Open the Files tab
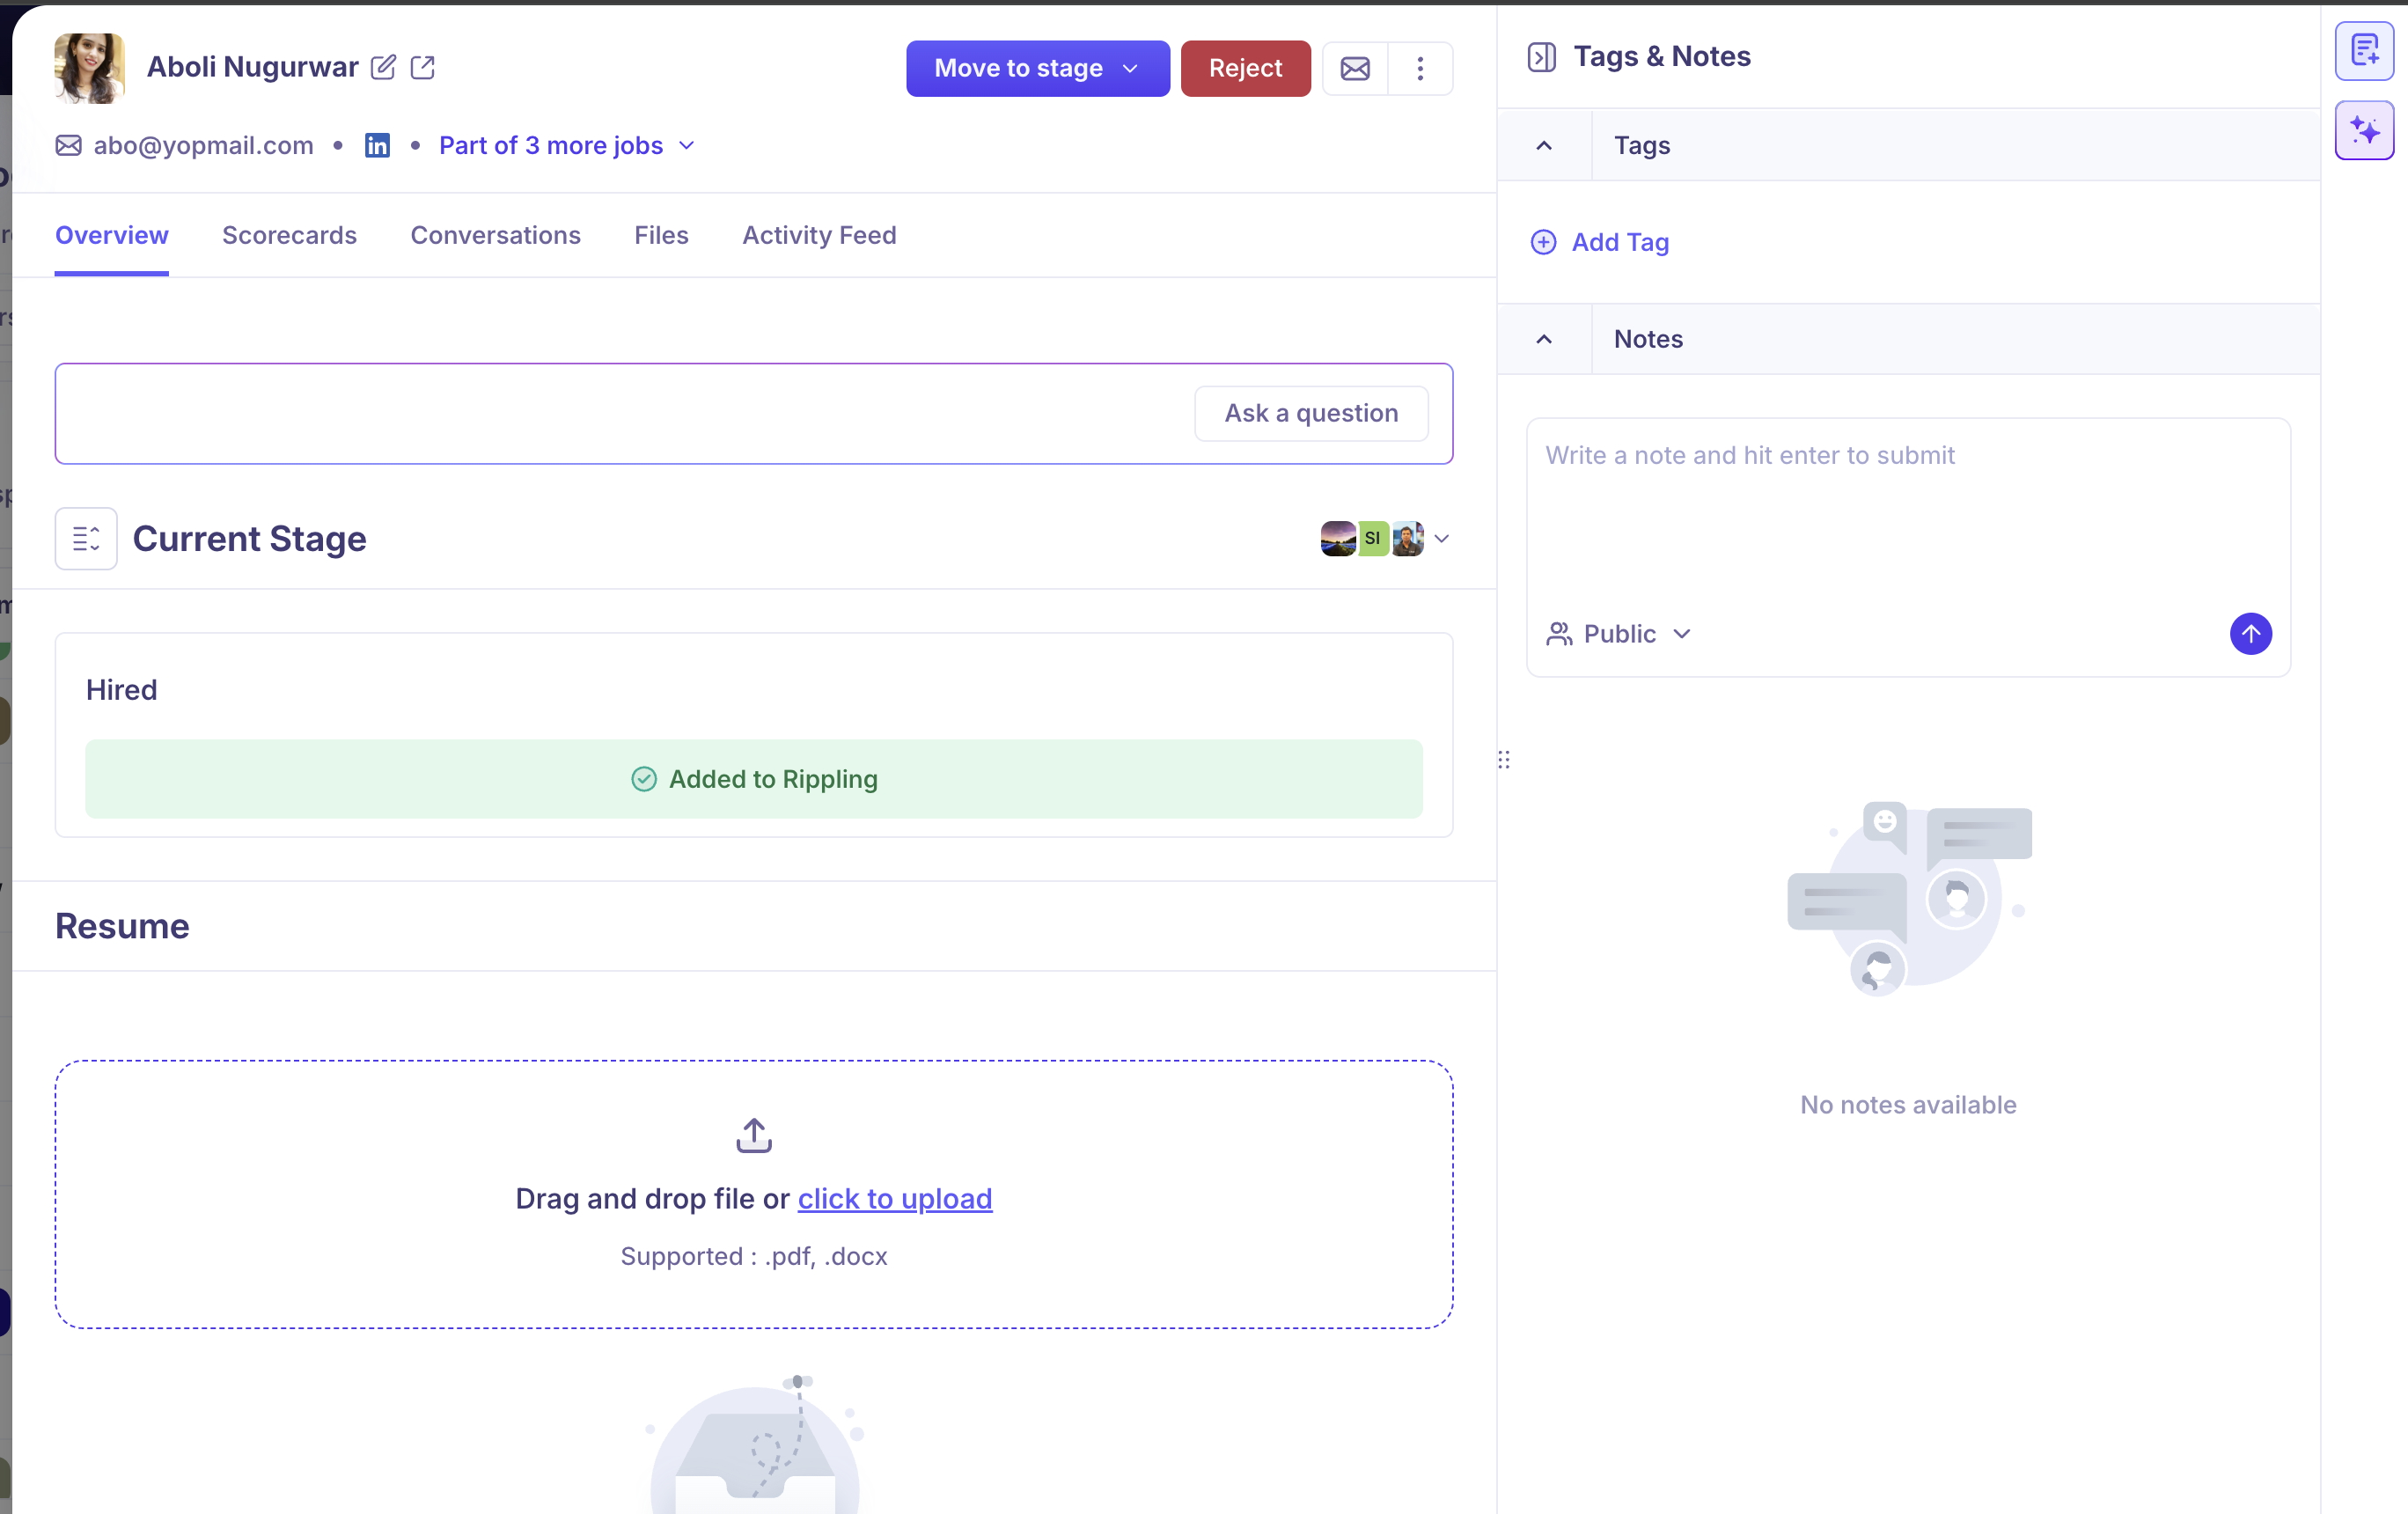This screenshot has width=2408, height=1514. pyautogui.click(x=661, y=235)
